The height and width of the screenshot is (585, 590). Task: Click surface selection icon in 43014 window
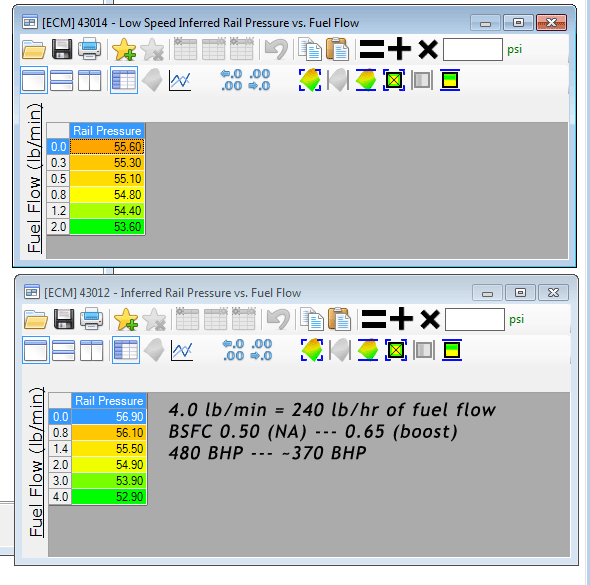310,80
